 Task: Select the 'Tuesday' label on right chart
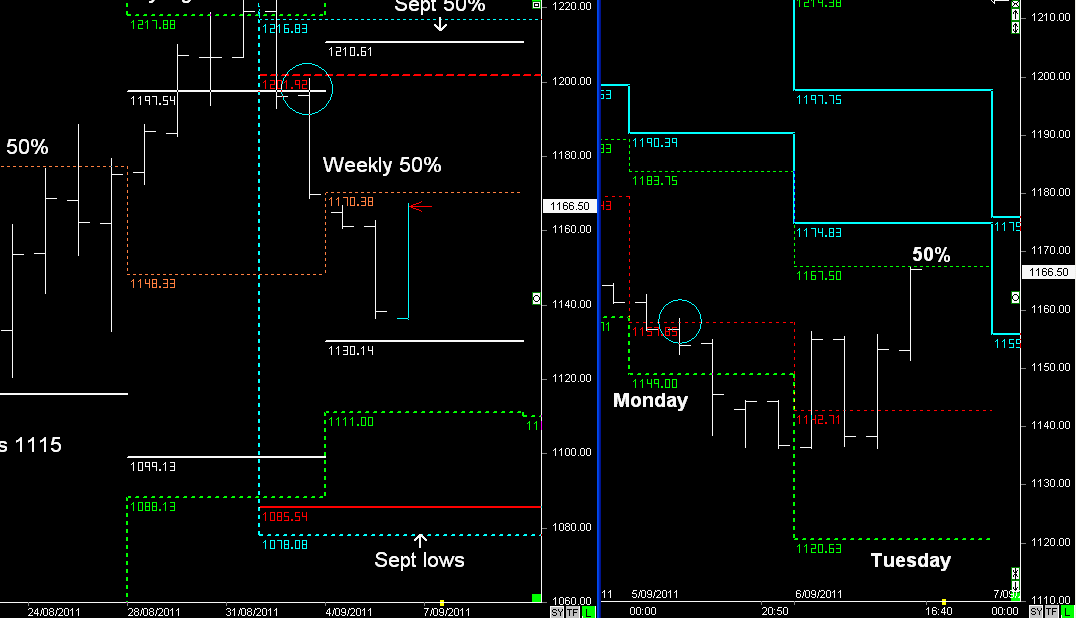click(911, 560)
